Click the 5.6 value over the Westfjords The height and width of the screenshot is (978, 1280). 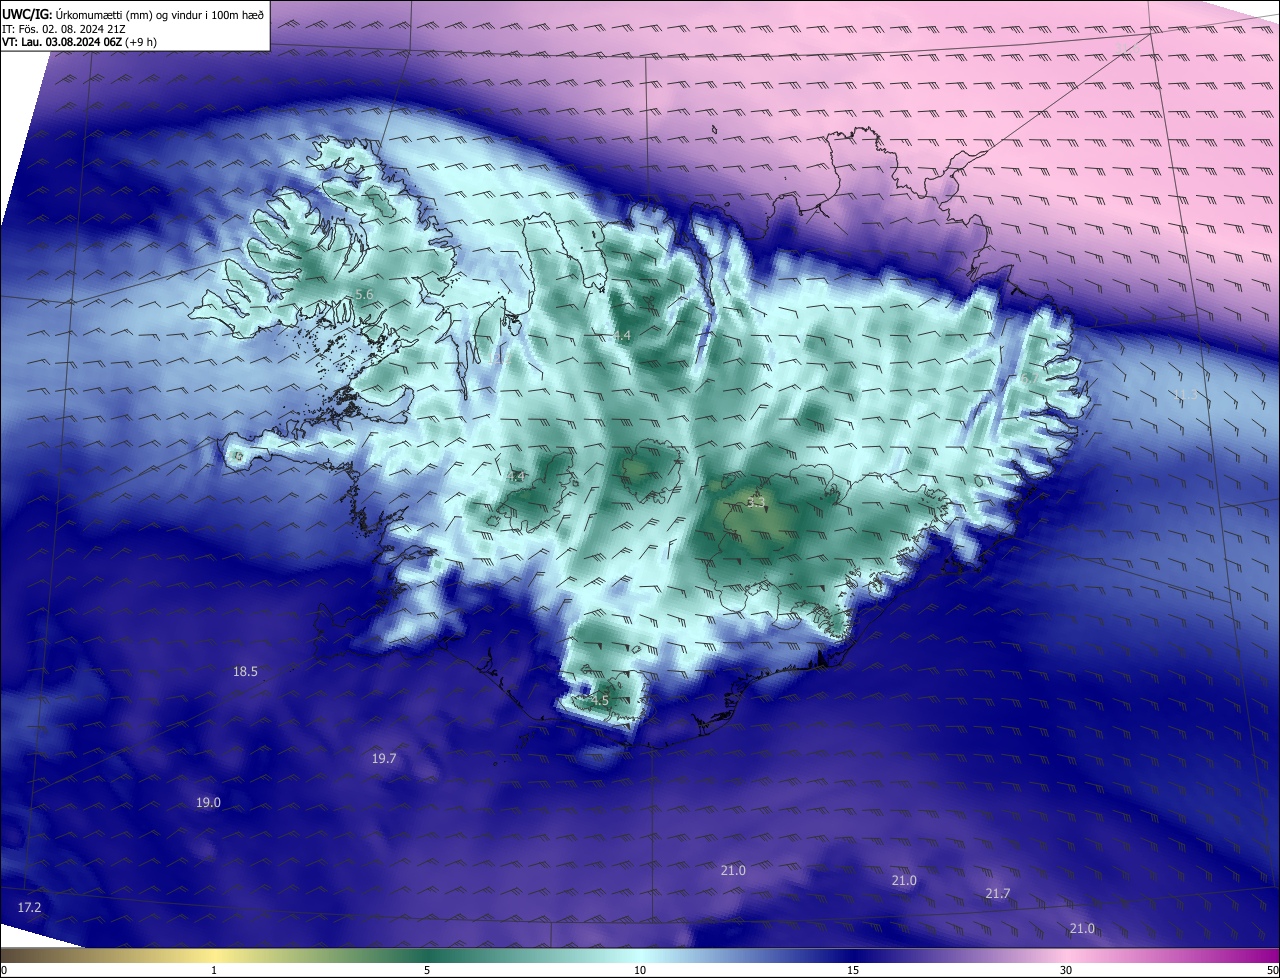point(364,295)
